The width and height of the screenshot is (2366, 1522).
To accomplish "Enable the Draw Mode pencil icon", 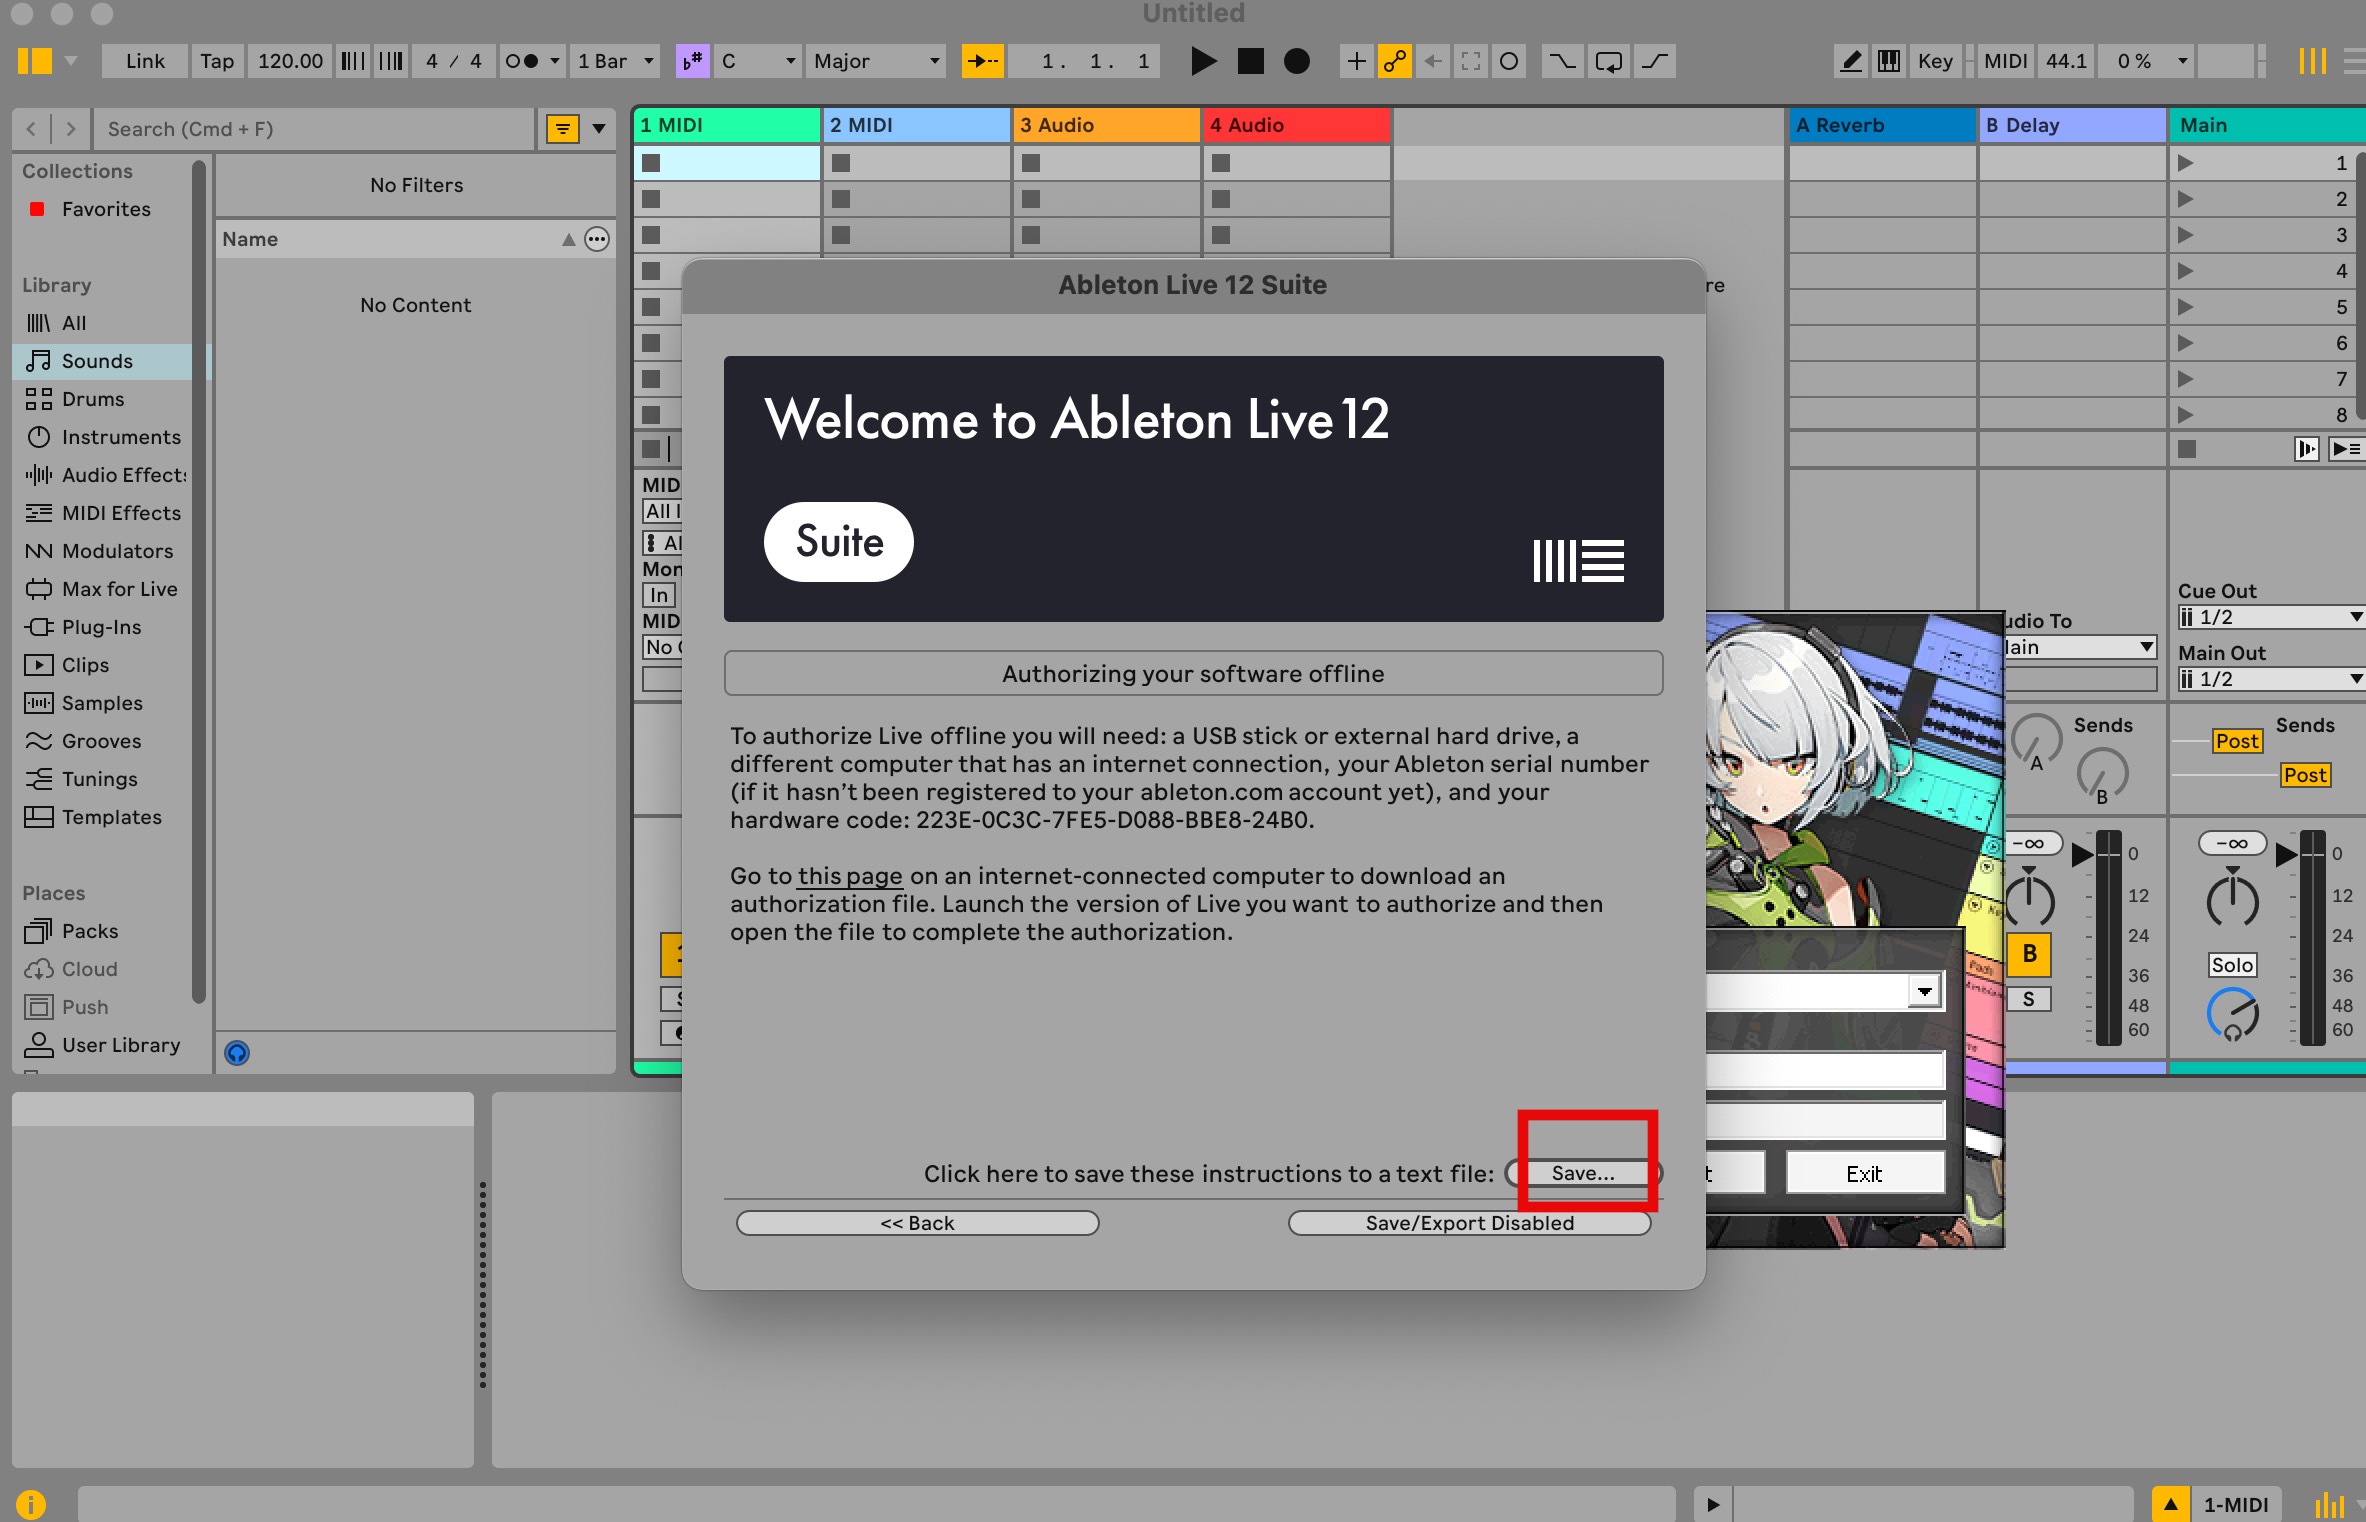I will tap(1851, 62).
